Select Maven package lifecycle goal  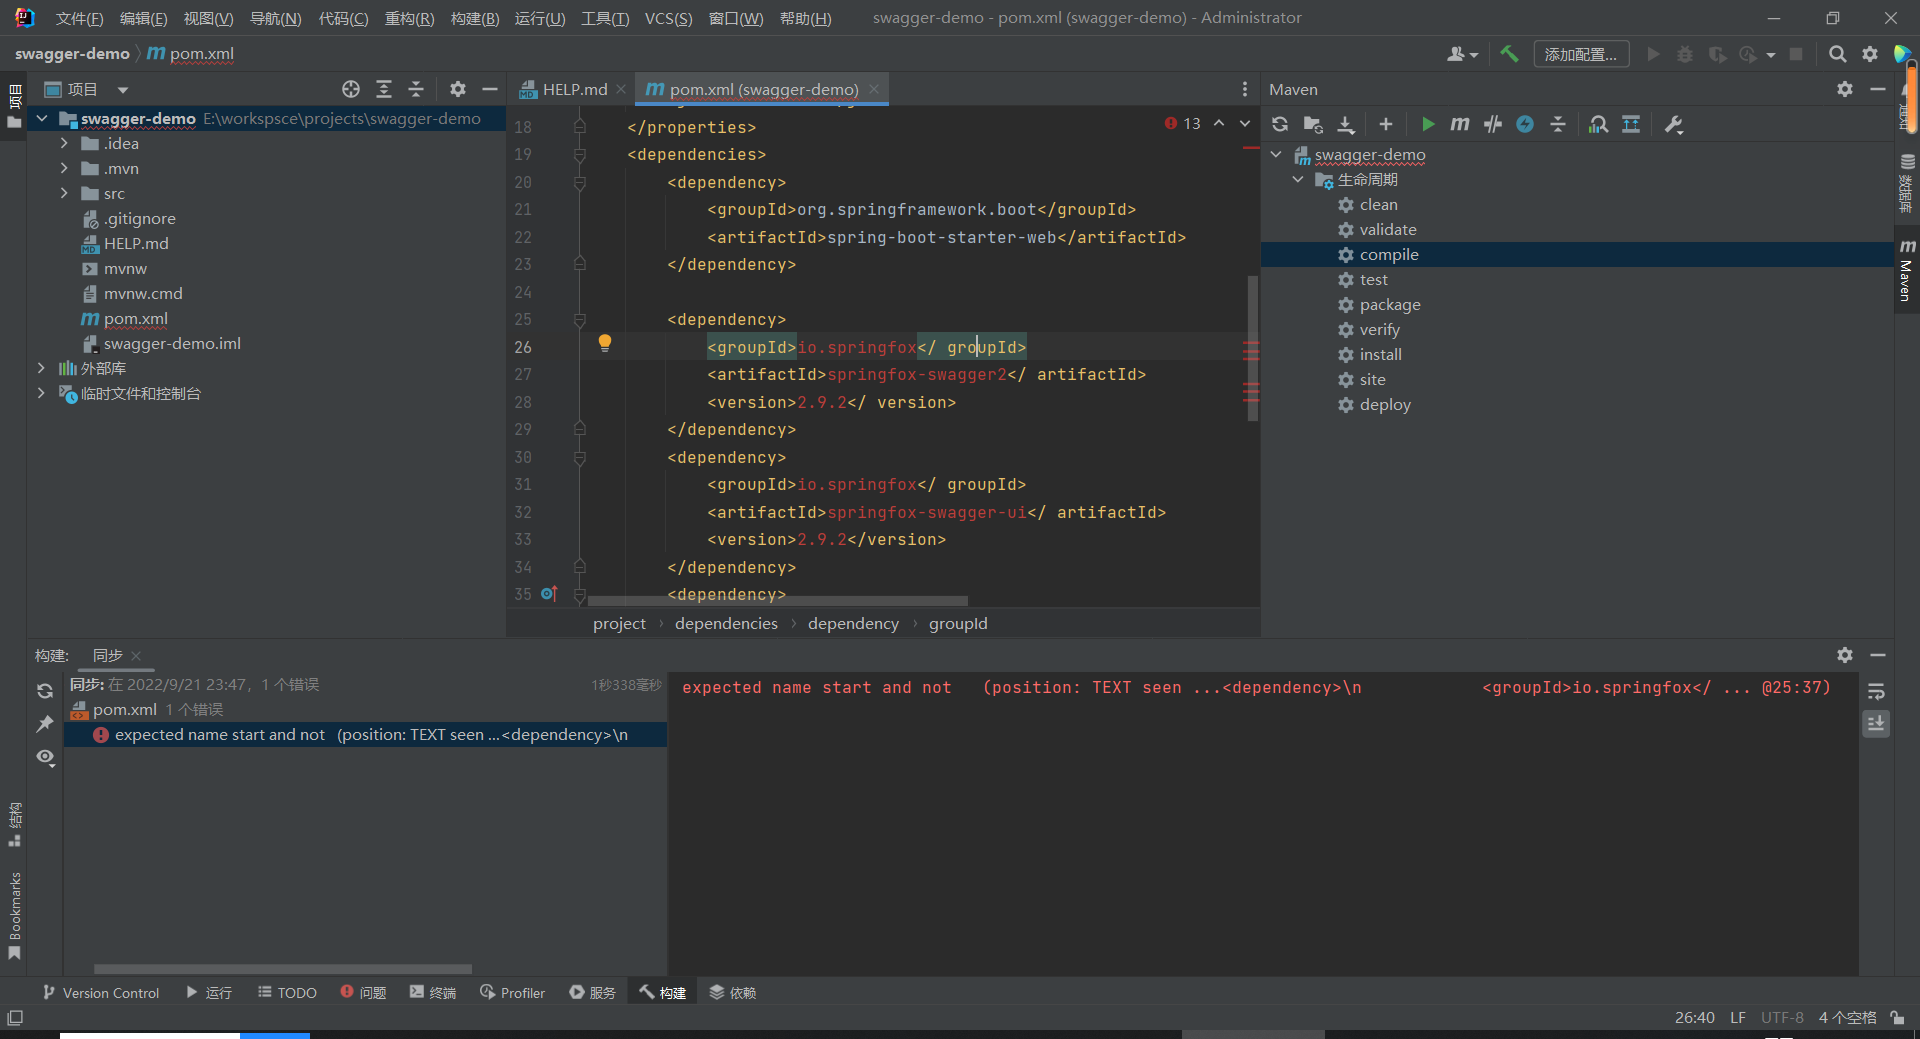[1390, 304]
